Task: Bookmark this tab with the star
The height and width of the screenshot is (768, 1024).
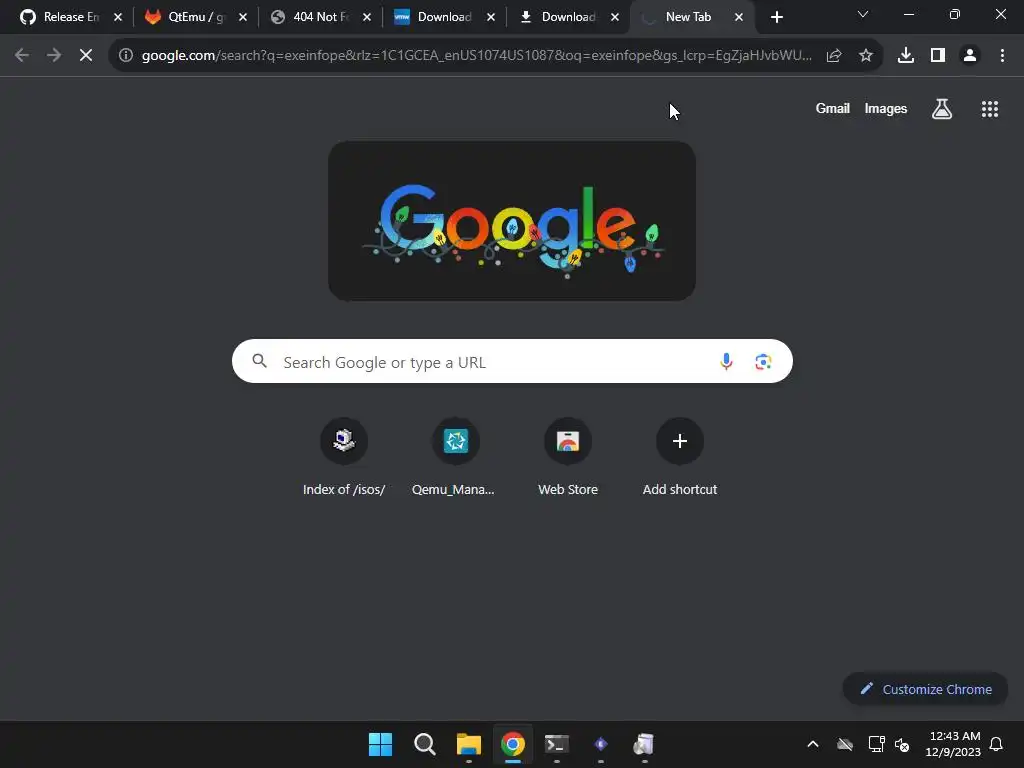Action: (865, 56)
